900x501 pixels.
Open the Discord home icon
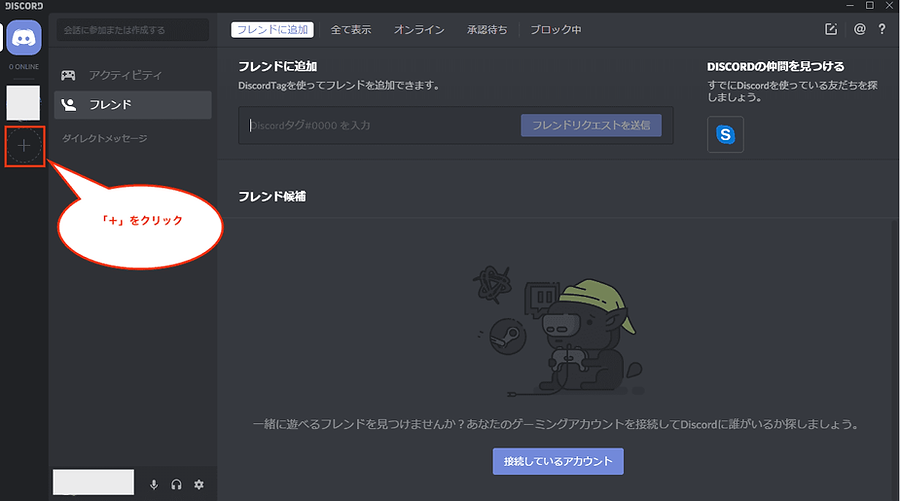(24, 38)
